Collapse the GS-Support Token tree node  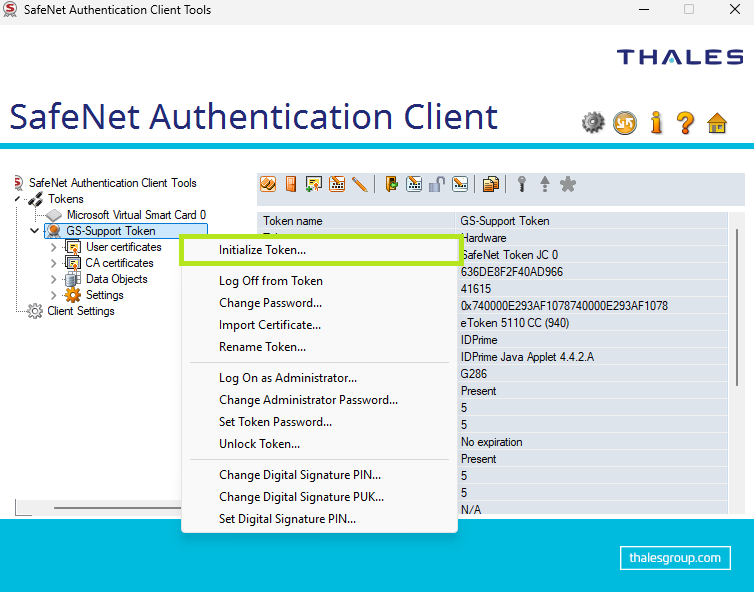click(34, 231)
